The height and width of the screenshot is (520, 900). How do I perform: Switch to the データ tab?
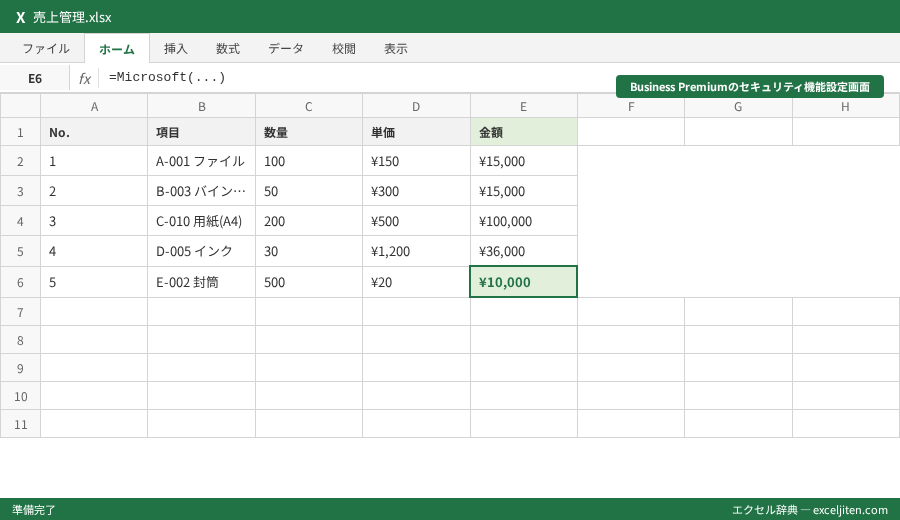(286, 49)
